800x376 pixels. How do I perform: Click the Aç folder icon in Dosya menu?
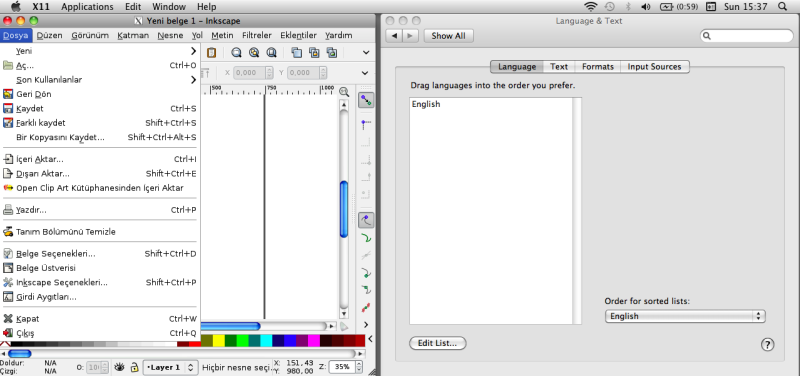[x=8, y=65]
